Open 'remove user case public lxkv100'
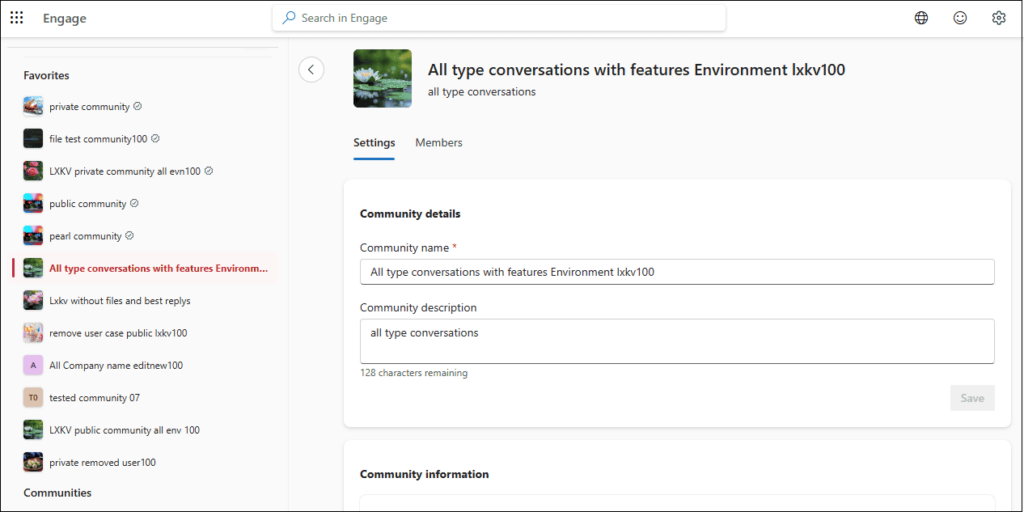 [x=118, y=332]
